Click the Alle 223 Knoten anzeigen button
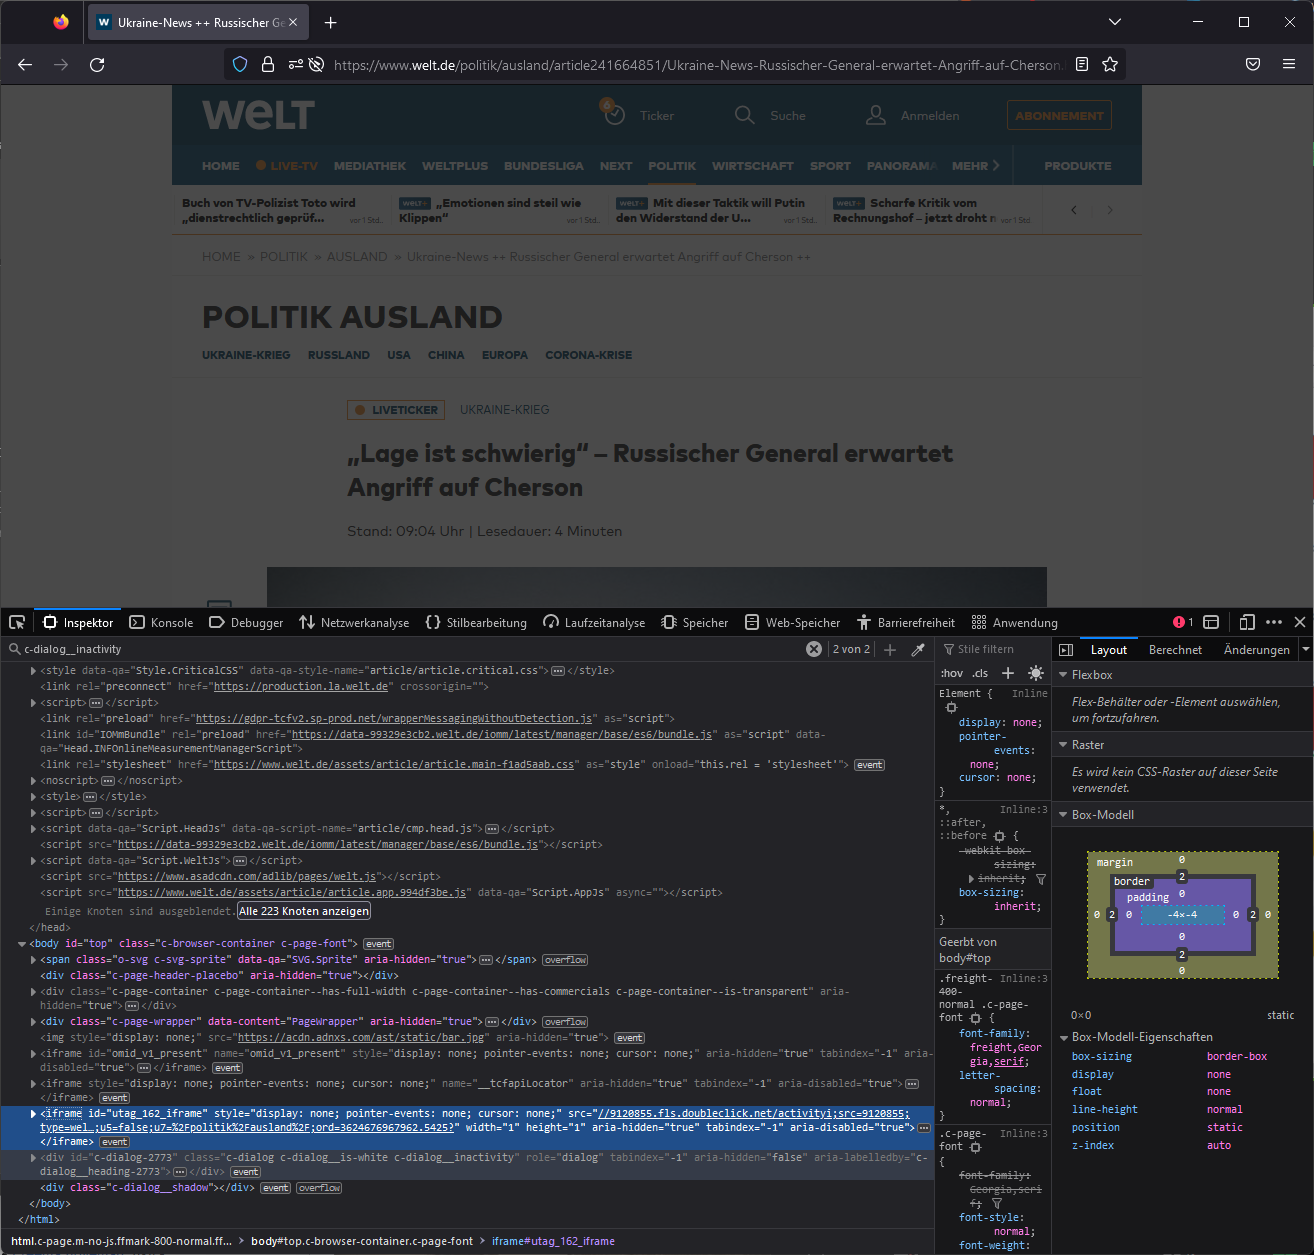 click(303, 910)
